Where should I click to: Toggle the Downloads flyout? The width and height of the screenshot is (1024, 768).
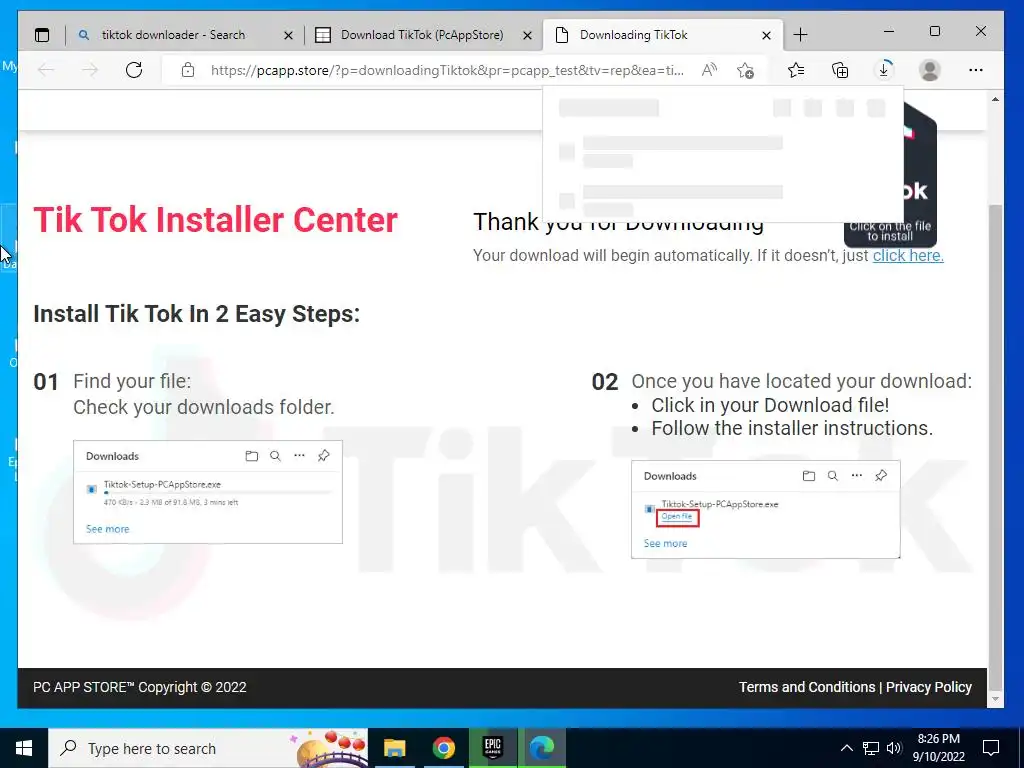coord(884,70)
